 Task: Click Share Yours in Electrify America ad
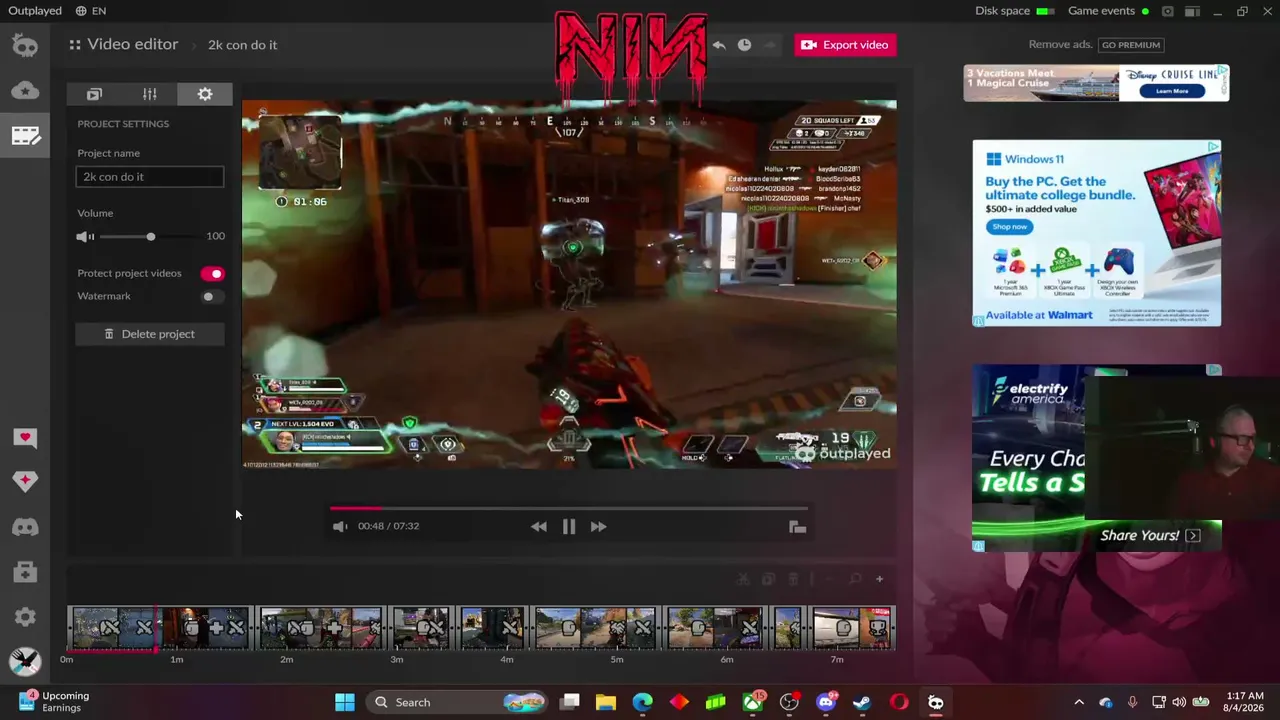pyautogui.click(x=1150, y=536)
